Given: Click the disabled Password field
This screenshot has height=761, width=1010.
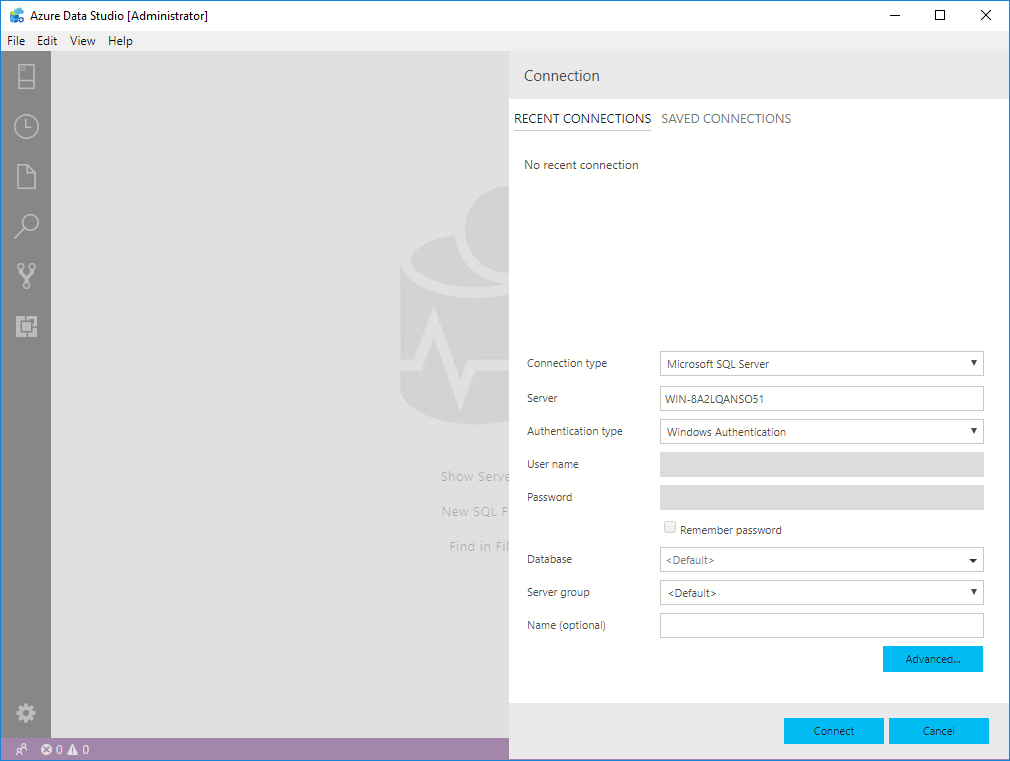Looking at the screenshot, I should tap(821, 497).
